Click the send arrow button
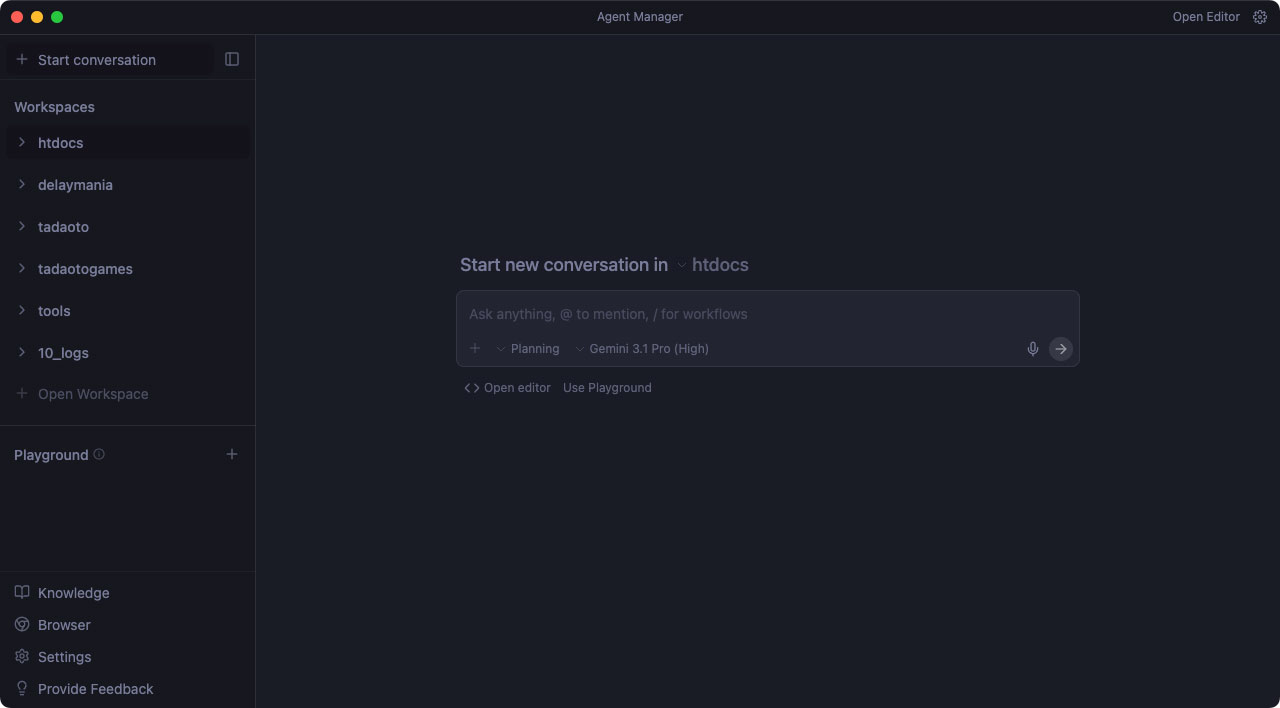 click(1061, 349)
